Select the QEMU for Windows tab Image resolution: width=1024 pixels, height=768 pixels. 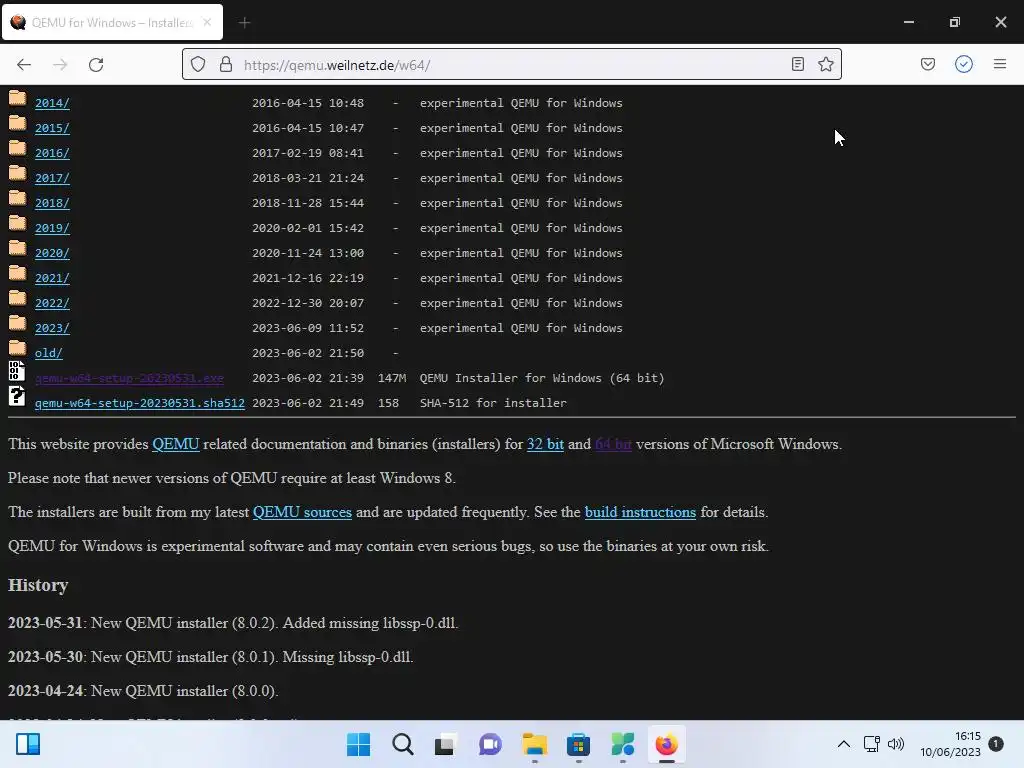(x=112, y=22)
